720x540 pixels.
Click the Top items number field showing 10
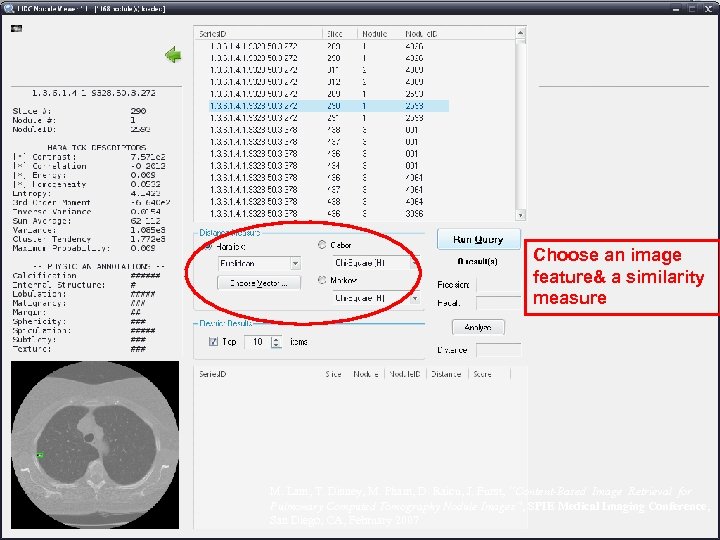pyautogui.click(x=258, y=342)
